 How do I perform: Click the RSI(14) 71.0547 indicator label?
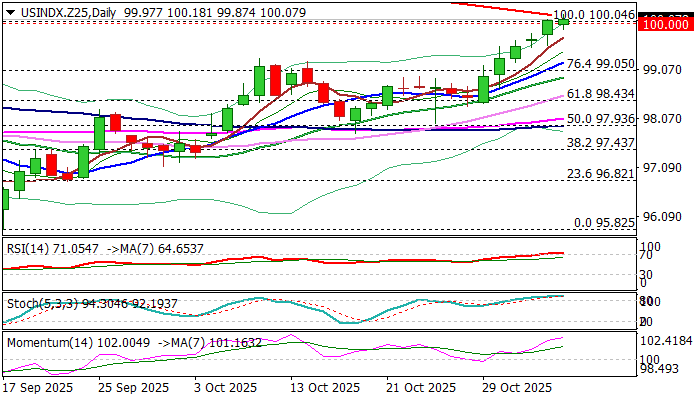(x=53, y=249)
